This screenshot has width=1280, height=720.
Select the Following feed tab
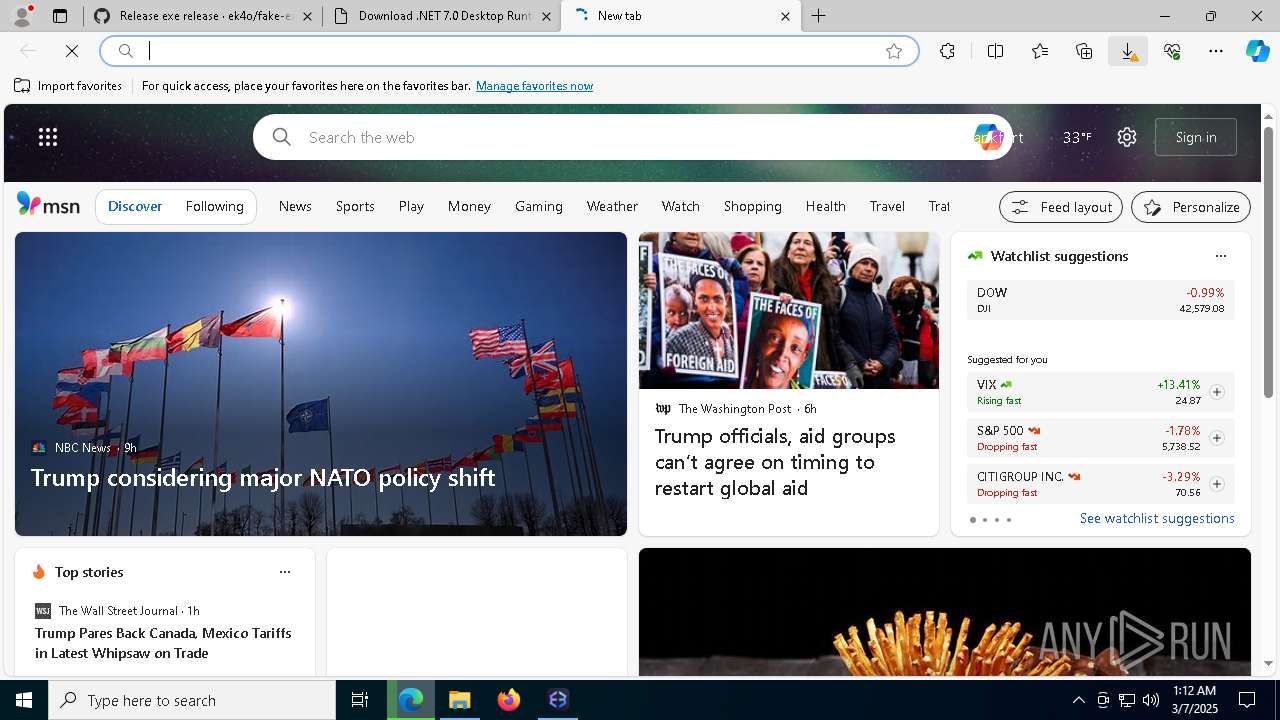(215, 206)
